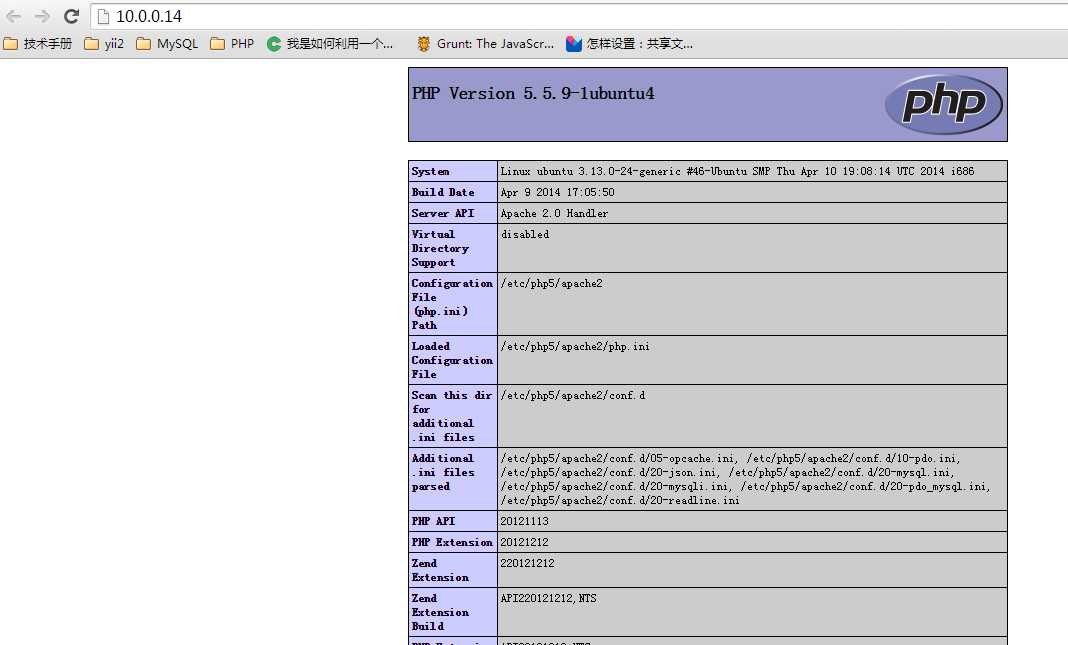Open the 怎样设置：共享文... bookmark
This screenshot has width=1068, height=645.
pos(630,44)
